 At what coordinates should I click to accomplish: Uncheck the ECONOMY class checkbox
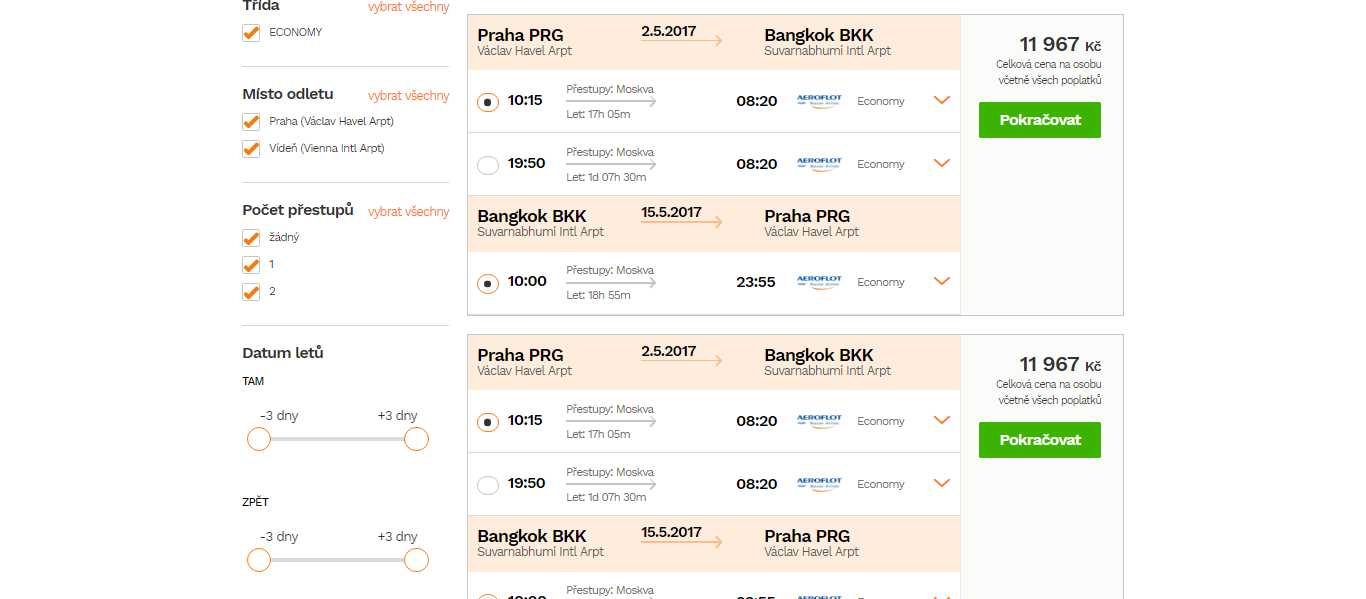pyautogui.click(x=251, y=32)
